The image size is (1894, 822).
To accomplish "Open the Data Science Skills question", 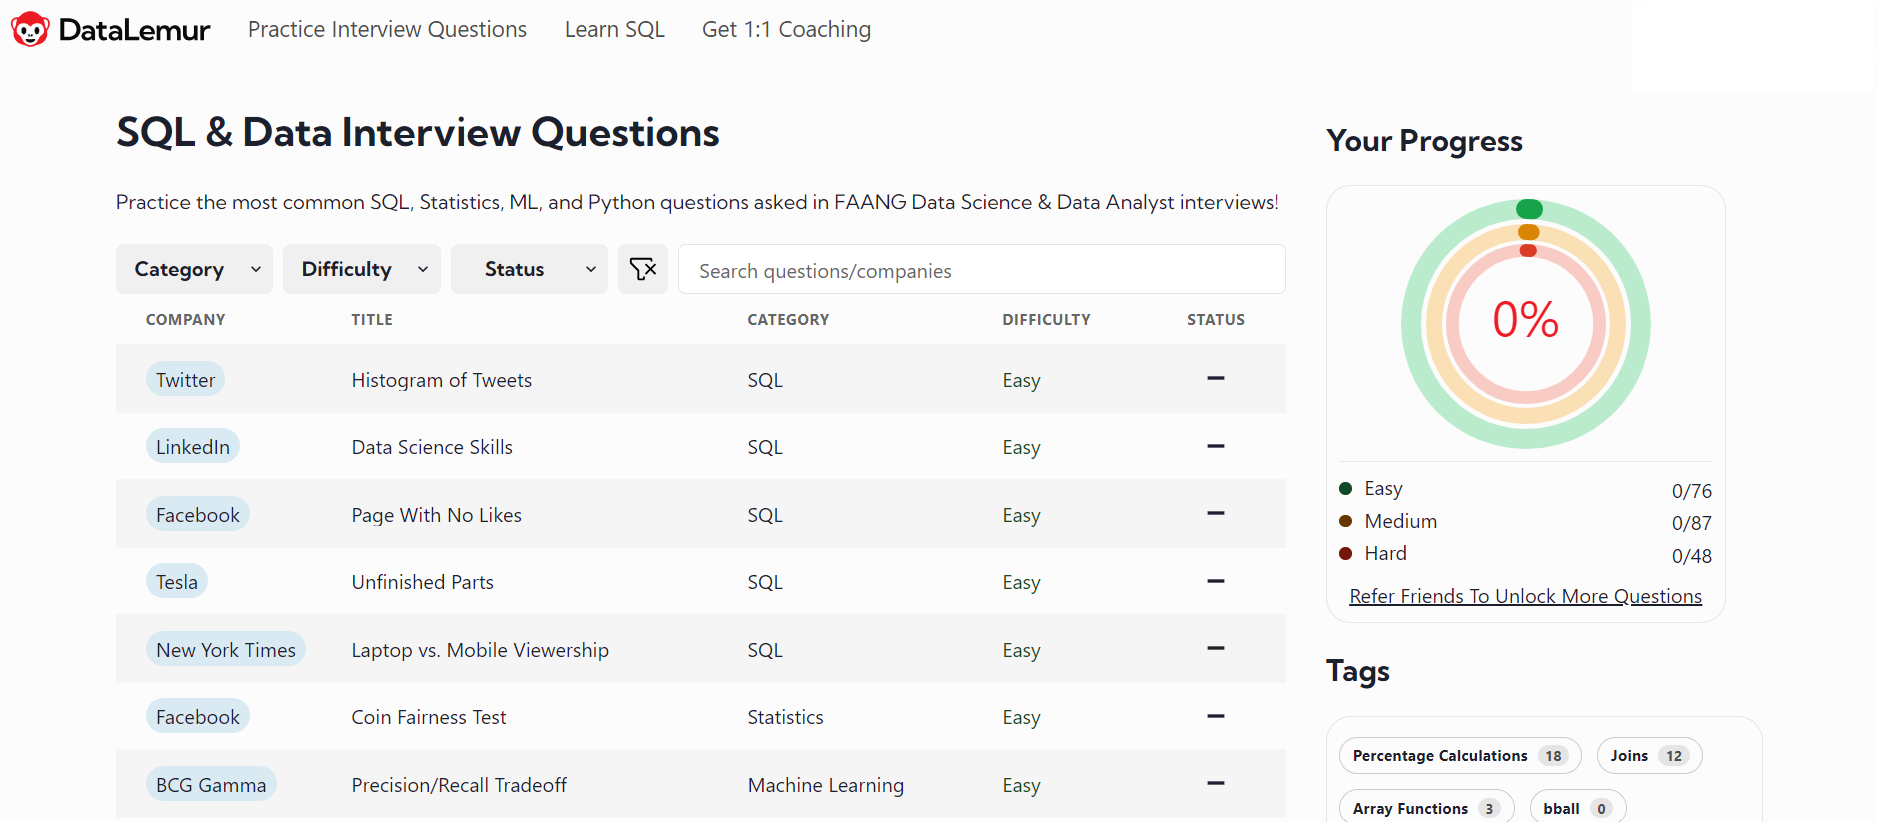I will click(x=432, y=447).
